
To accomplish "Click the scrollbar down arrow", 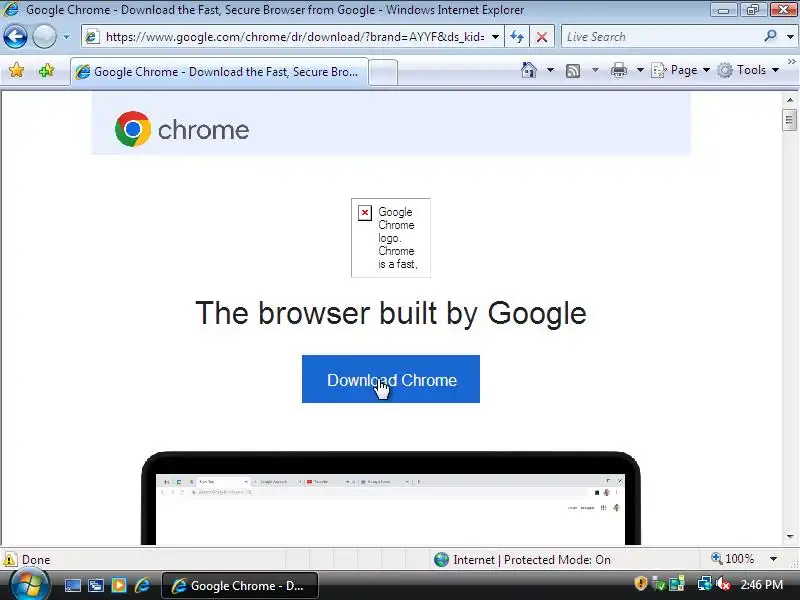I will pyautogui.click(x=790, y=537).
